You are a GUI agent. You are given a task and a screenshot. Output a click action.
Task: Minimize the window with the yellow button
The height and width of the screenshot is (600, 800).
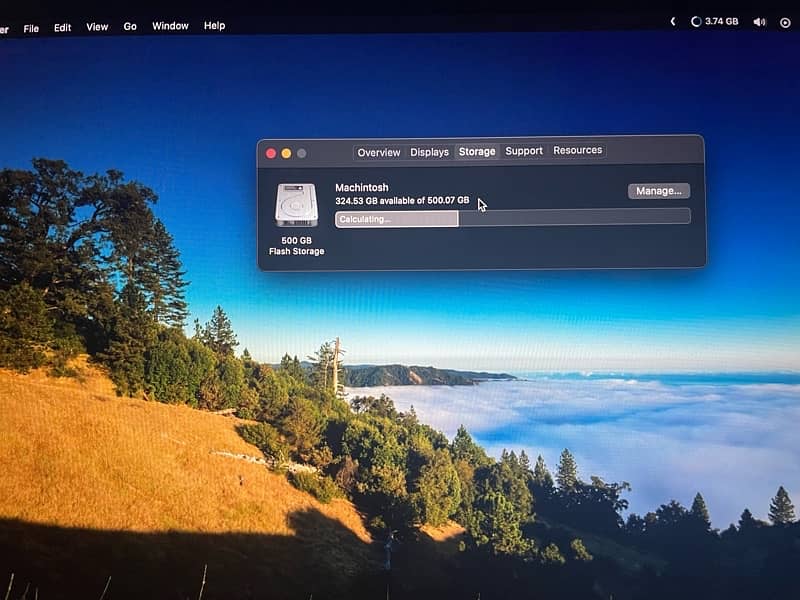point(286,153)
